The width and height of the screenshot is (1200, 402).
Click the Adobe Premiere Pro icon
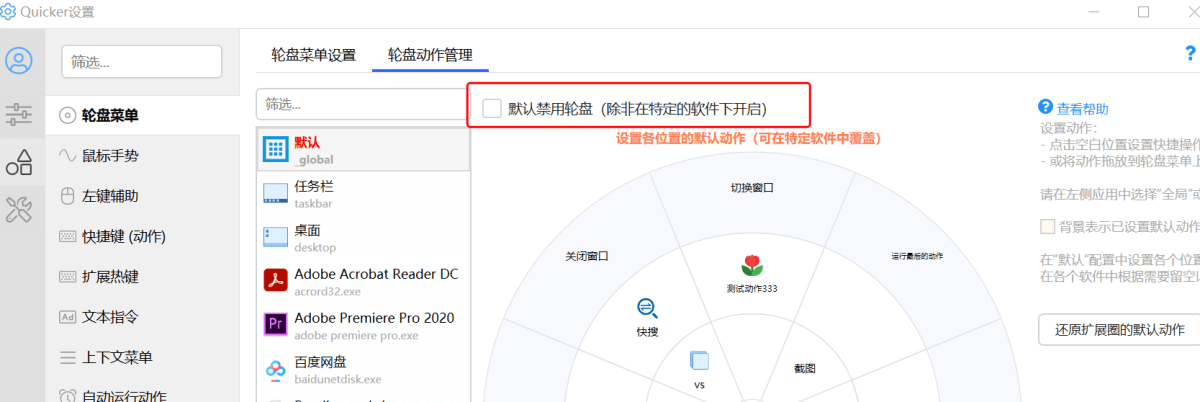pos(275,324)
